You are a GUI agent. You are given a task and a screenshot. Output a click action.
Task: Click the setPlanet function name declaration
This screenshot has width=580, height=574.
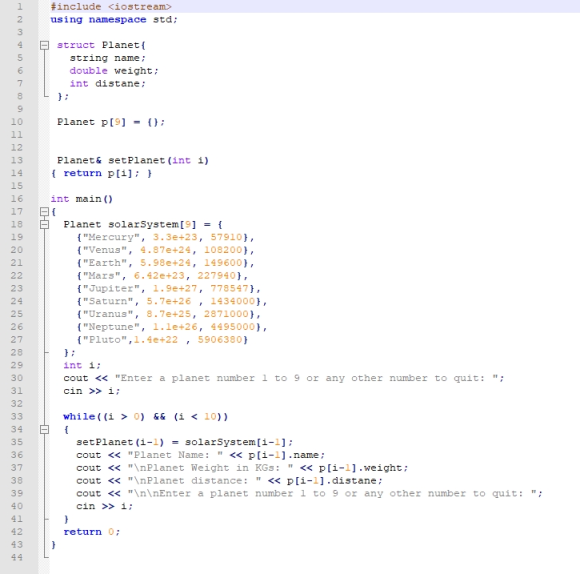click(136, 161)
